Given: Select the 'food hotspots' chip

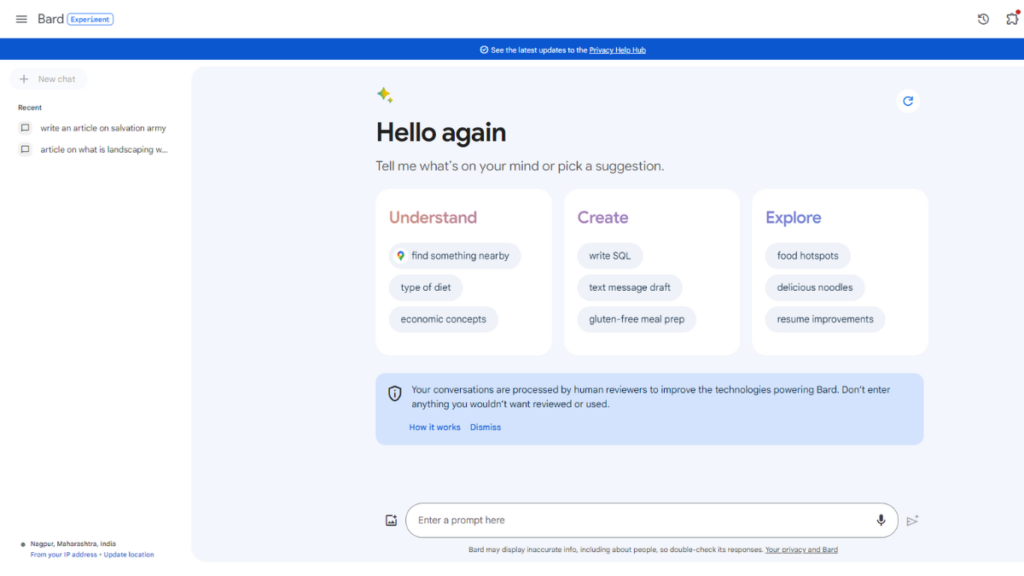Looking at the screenshot, I should 808,256.
